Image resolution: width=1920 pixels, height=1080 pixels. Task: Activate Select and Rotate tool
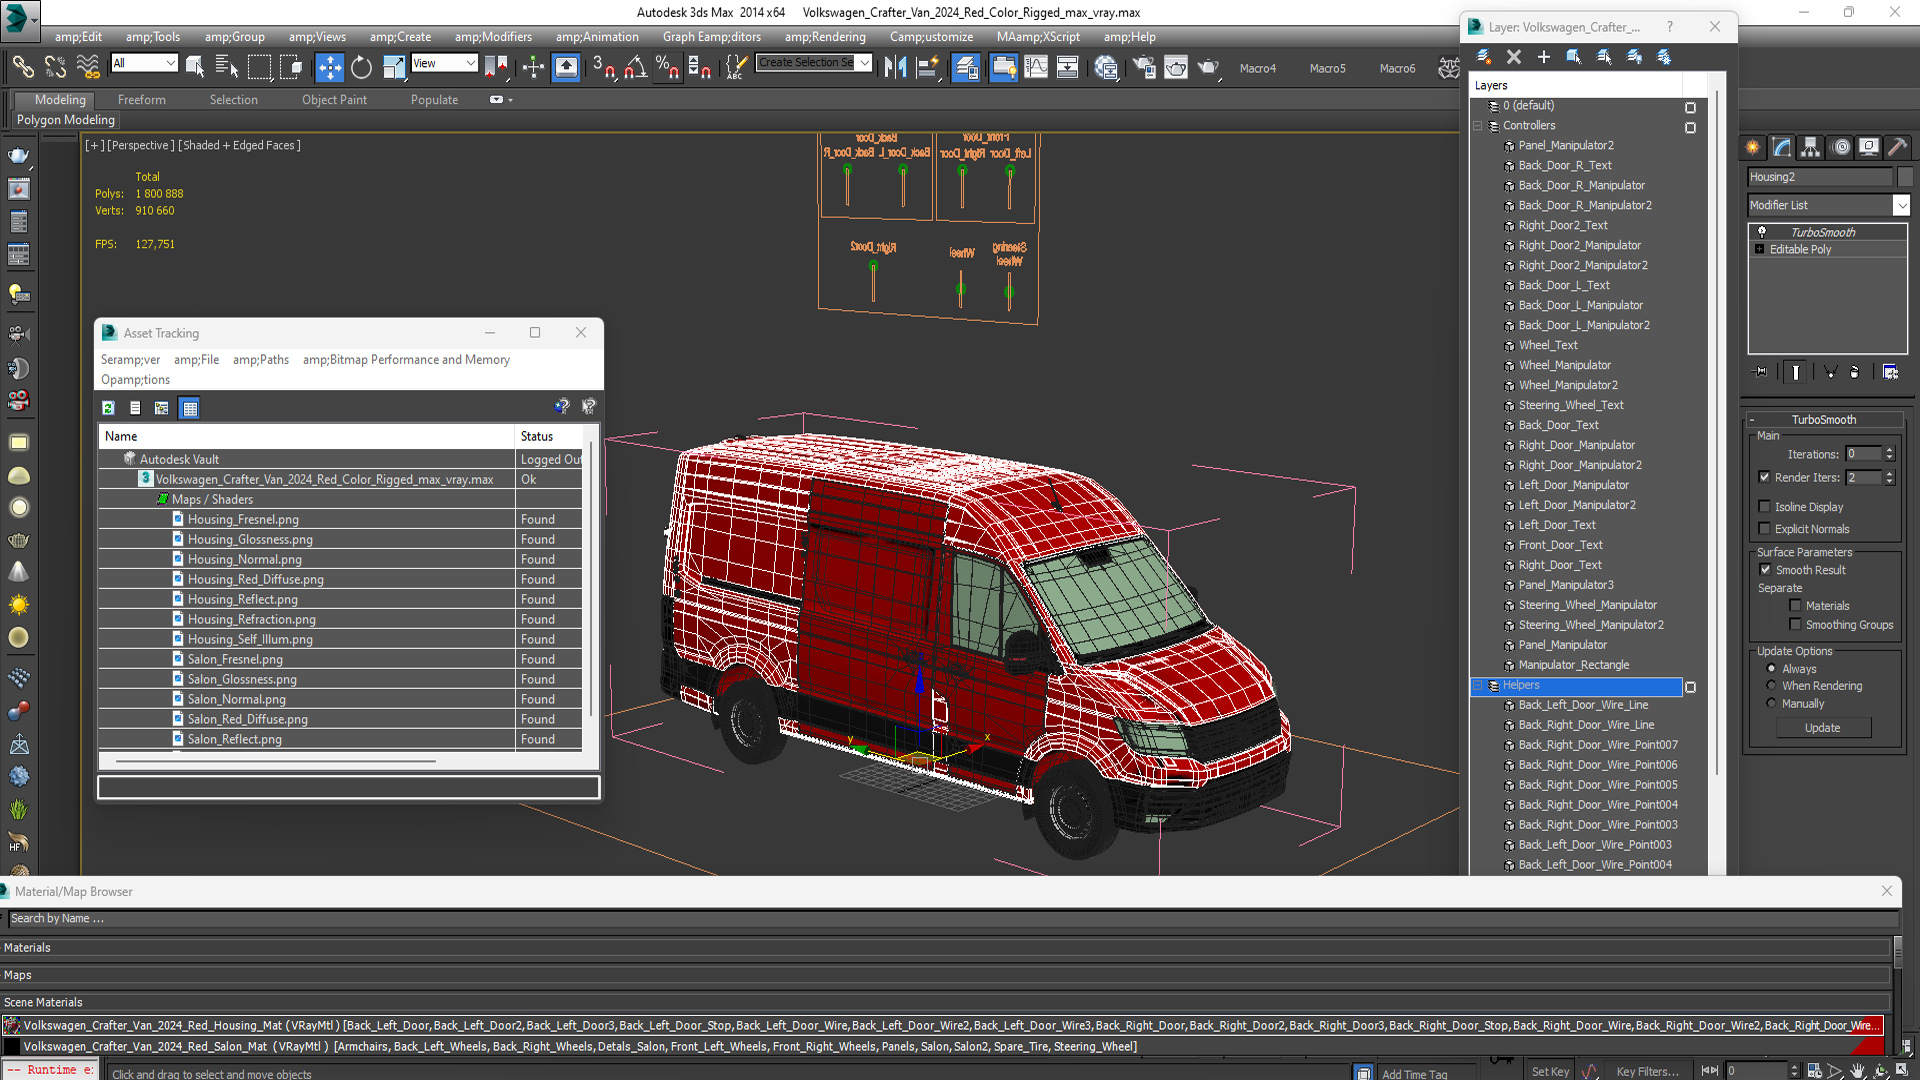pyautogui.click(x=361, y=67)
